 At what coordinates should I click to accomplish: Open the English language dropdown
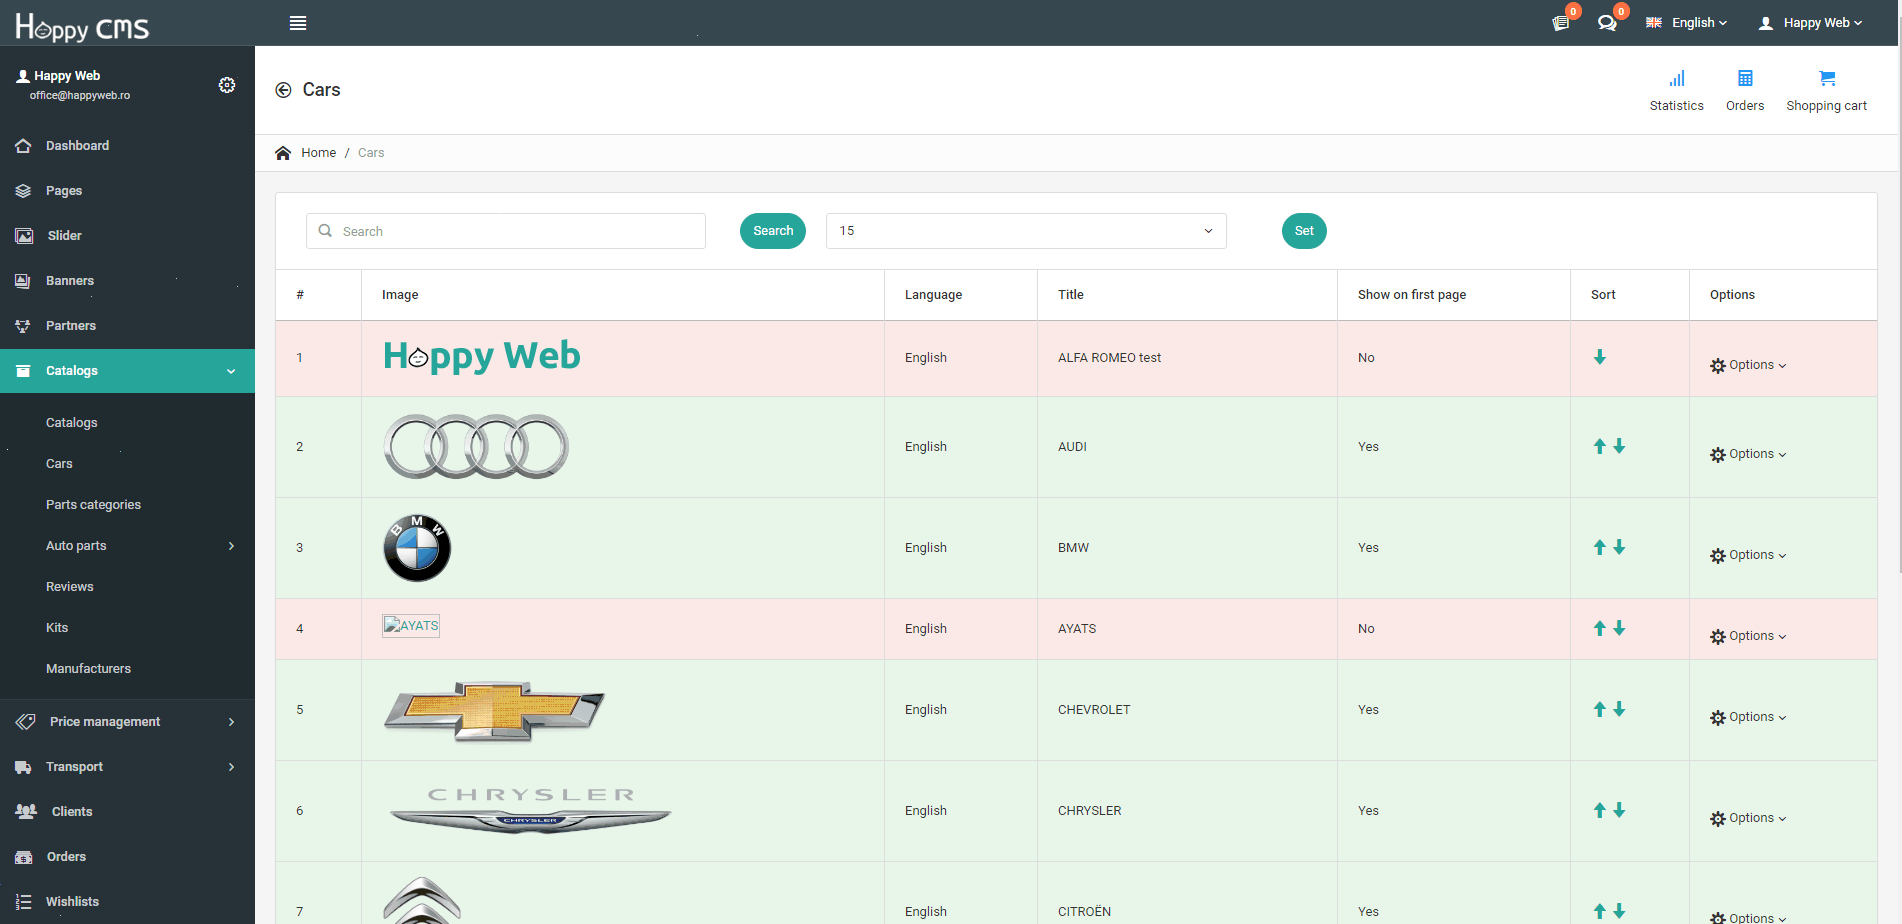[1687, 22]
